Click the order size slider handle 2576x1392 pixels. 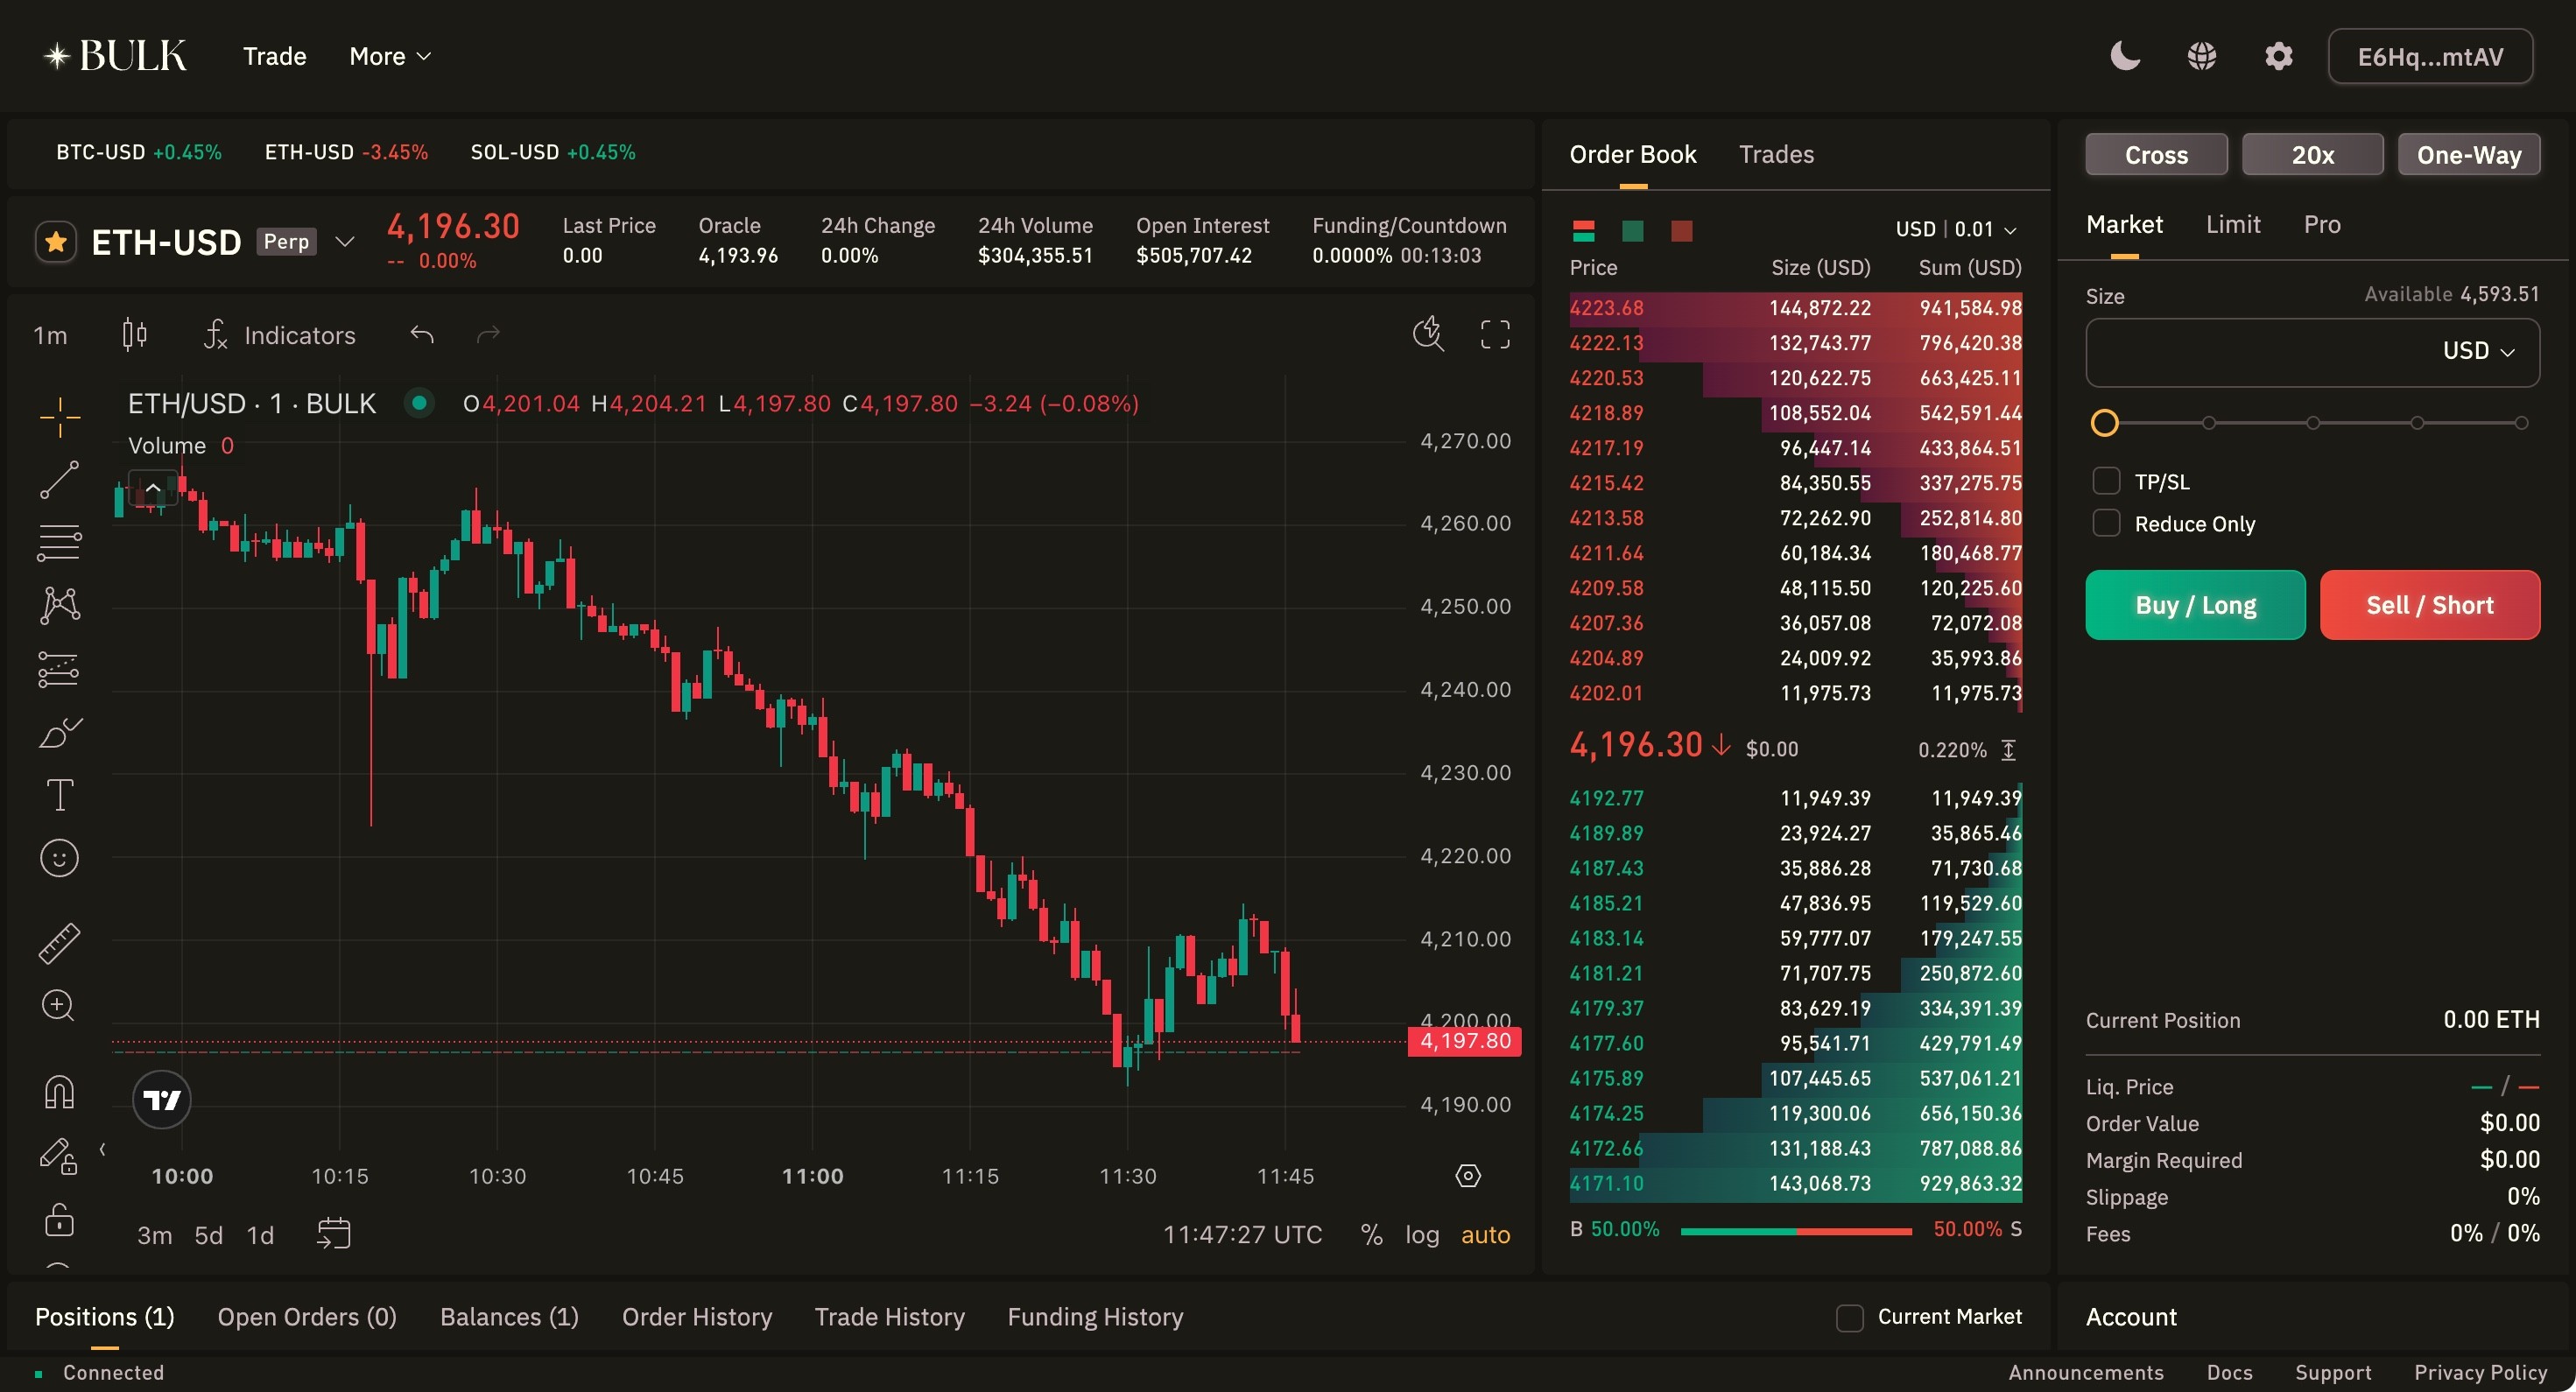[2104, 423]
